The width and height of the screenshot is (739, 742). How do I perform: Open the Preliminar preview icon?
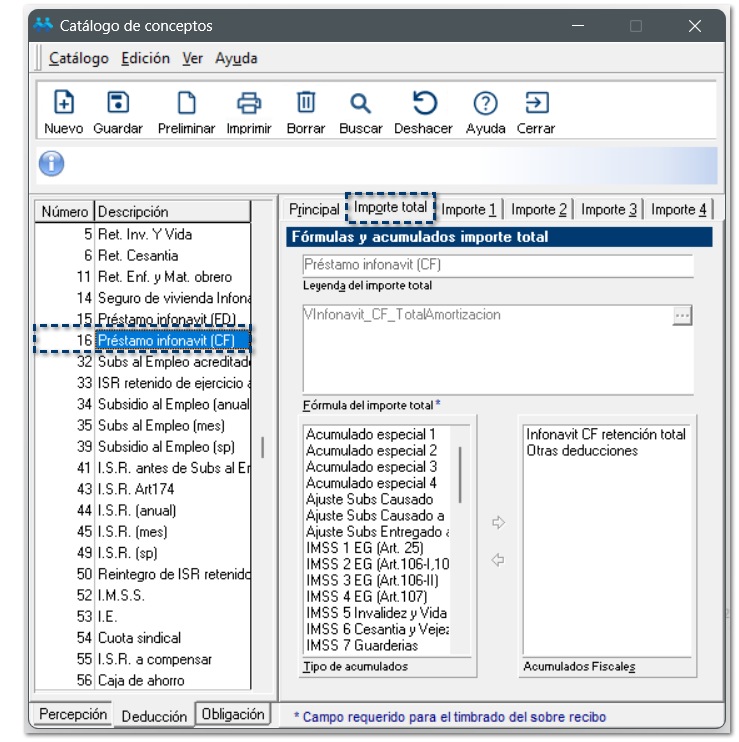coord(186,103)
